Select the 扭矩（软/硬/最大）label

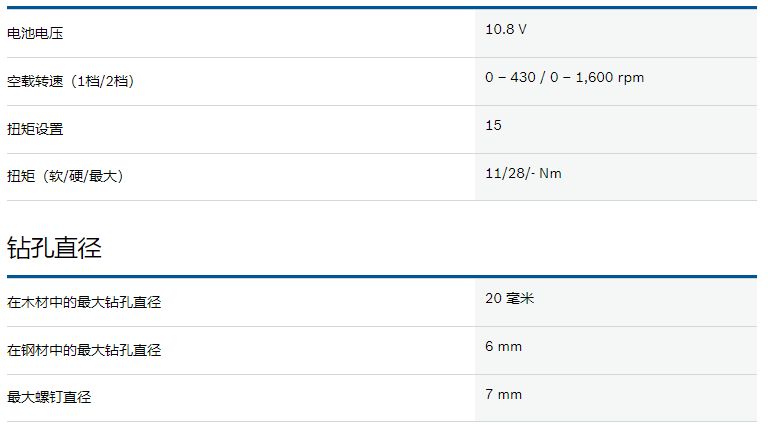coord(65,176)
